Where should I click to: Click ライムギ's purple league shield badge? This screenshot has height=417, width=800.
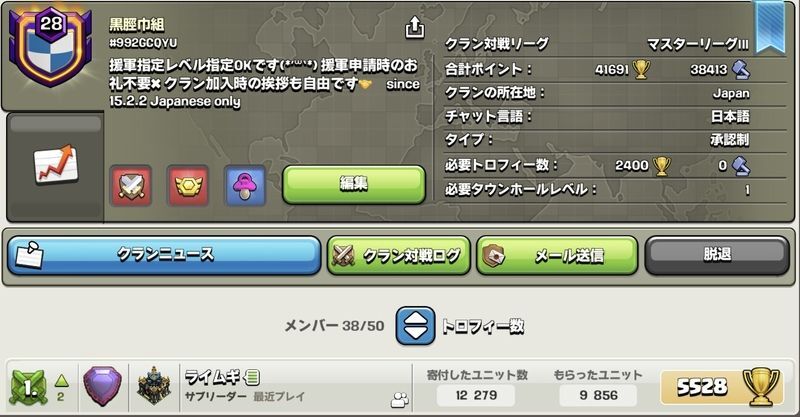(x=103, y=386)
